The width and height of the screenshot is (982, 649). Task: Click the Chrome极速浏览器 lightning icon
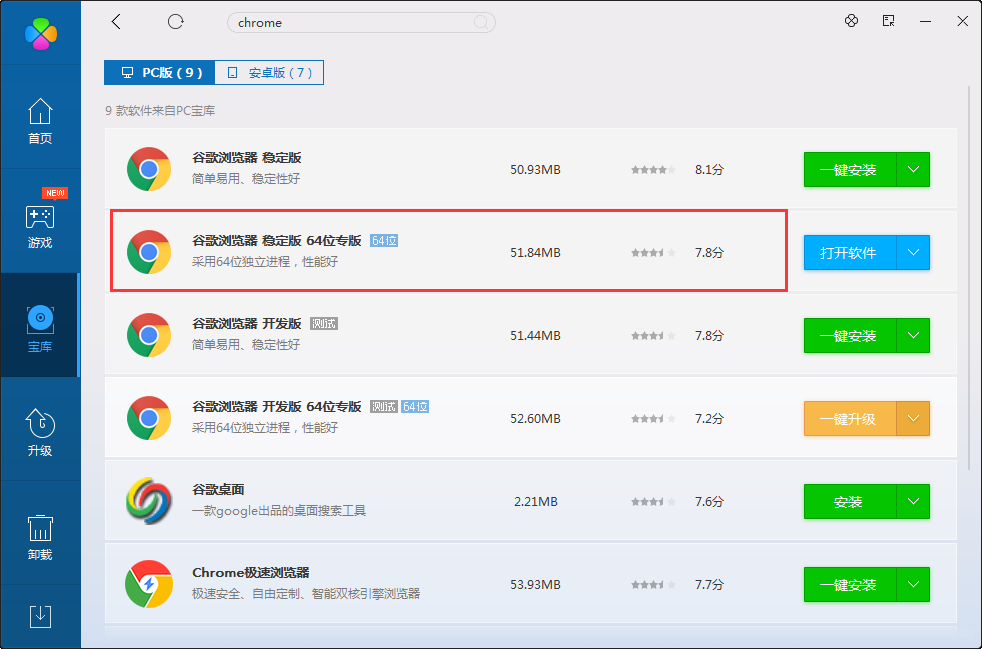click(149, 584)
